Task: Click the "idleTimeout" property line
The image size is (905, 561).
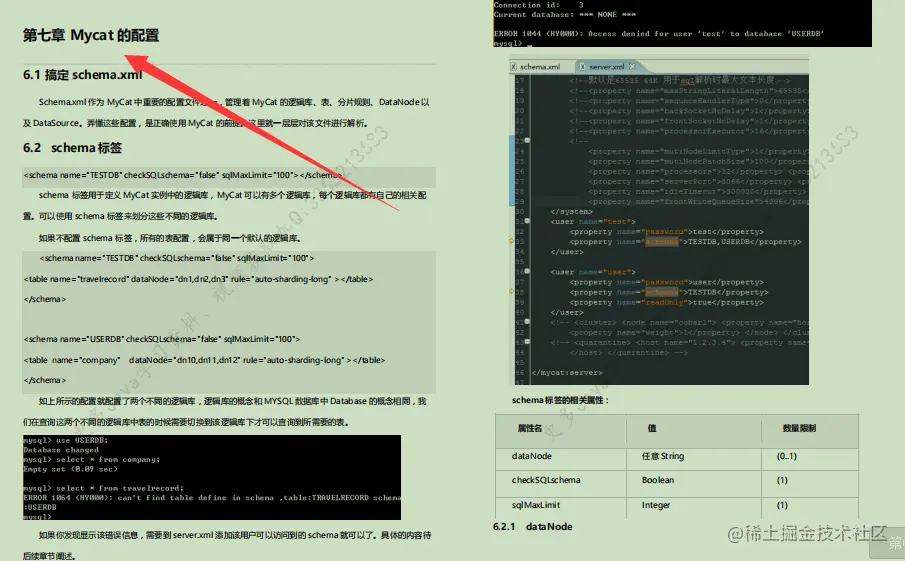Action: [x=698, y=192]
